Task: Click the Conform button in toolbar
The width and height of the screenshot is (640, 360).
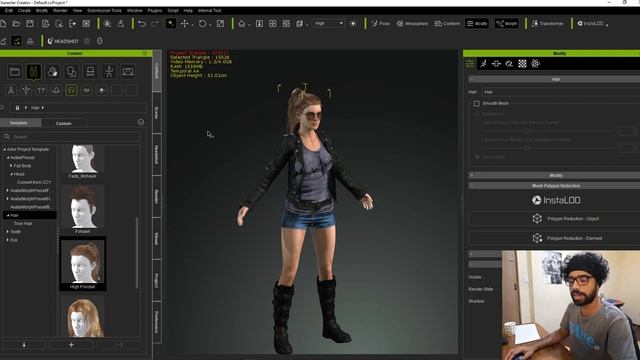Action: [x=447, y=24]
